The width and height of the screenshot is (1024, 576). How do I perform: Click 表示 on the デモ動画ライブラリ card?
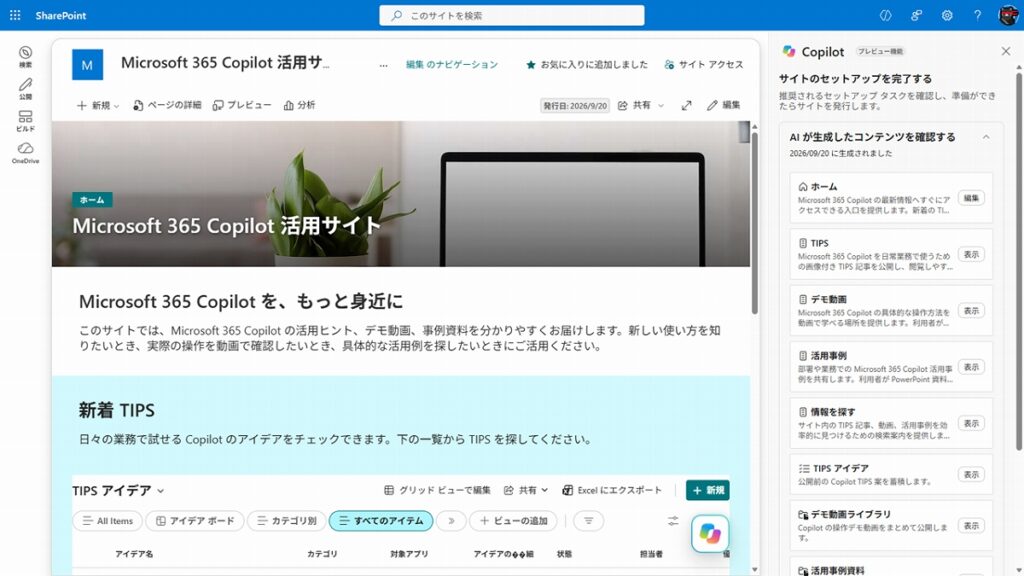[971, 526]
